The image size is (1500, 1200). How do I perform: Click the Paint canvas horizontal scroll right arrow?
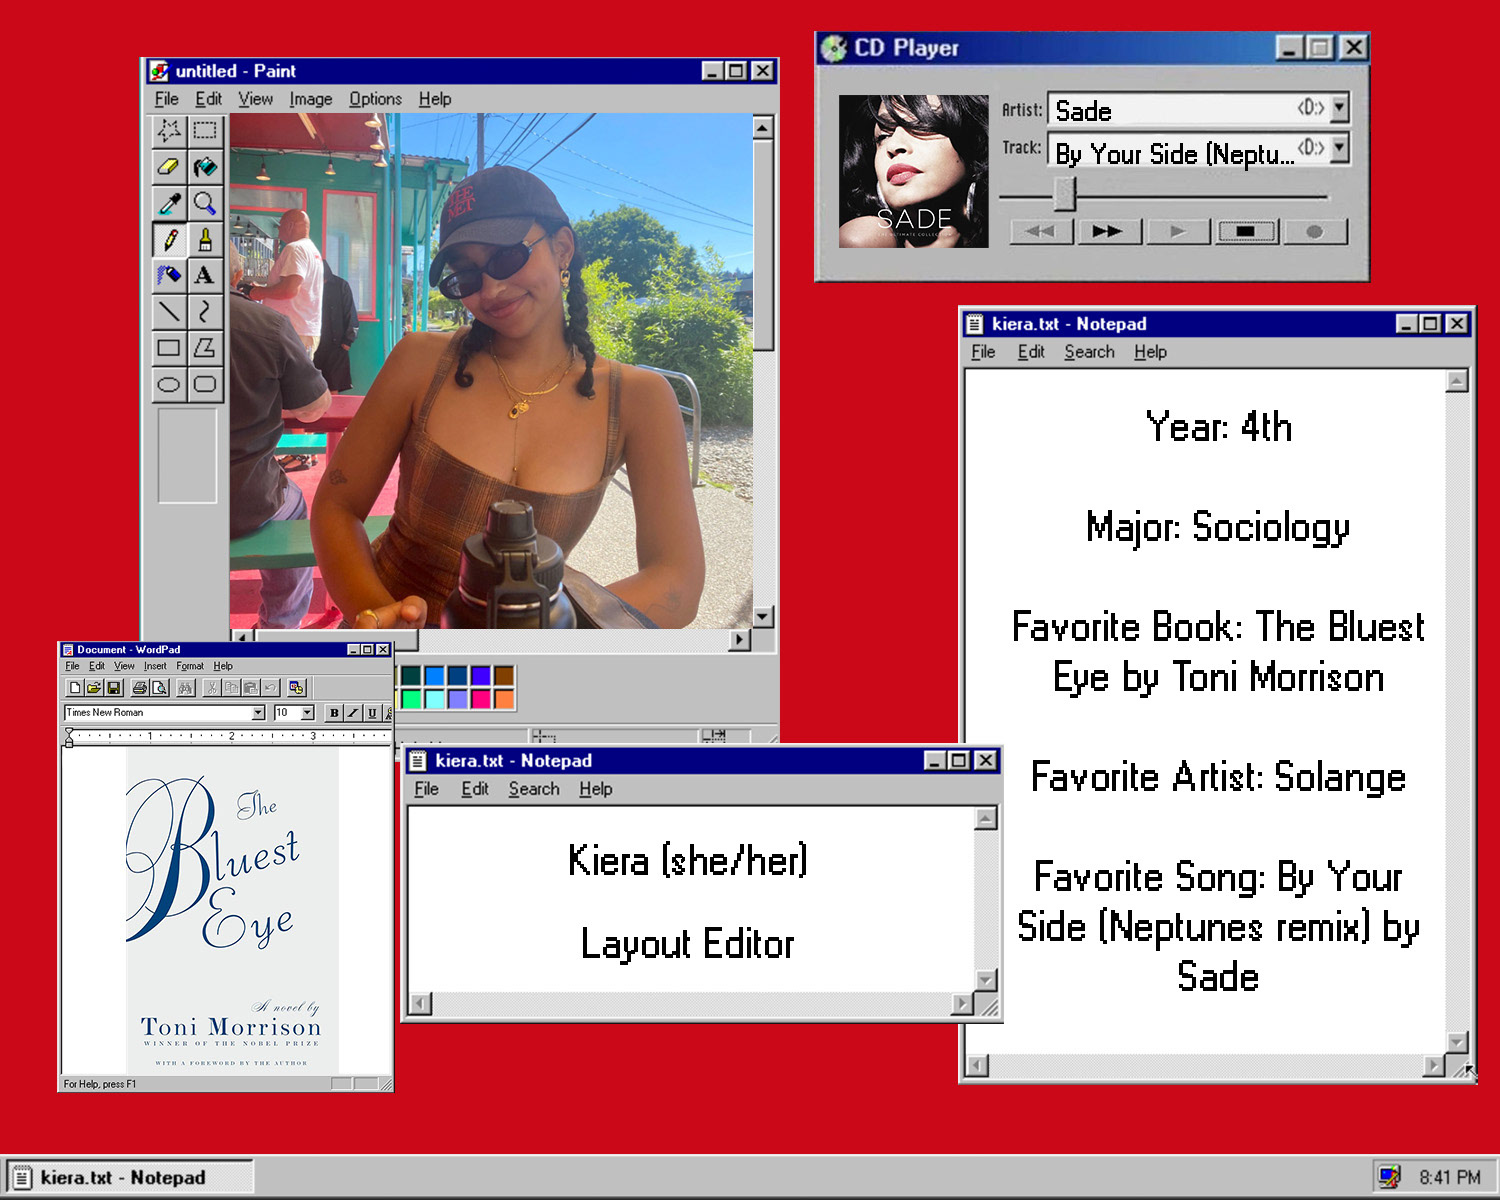[x=740, y=639]
